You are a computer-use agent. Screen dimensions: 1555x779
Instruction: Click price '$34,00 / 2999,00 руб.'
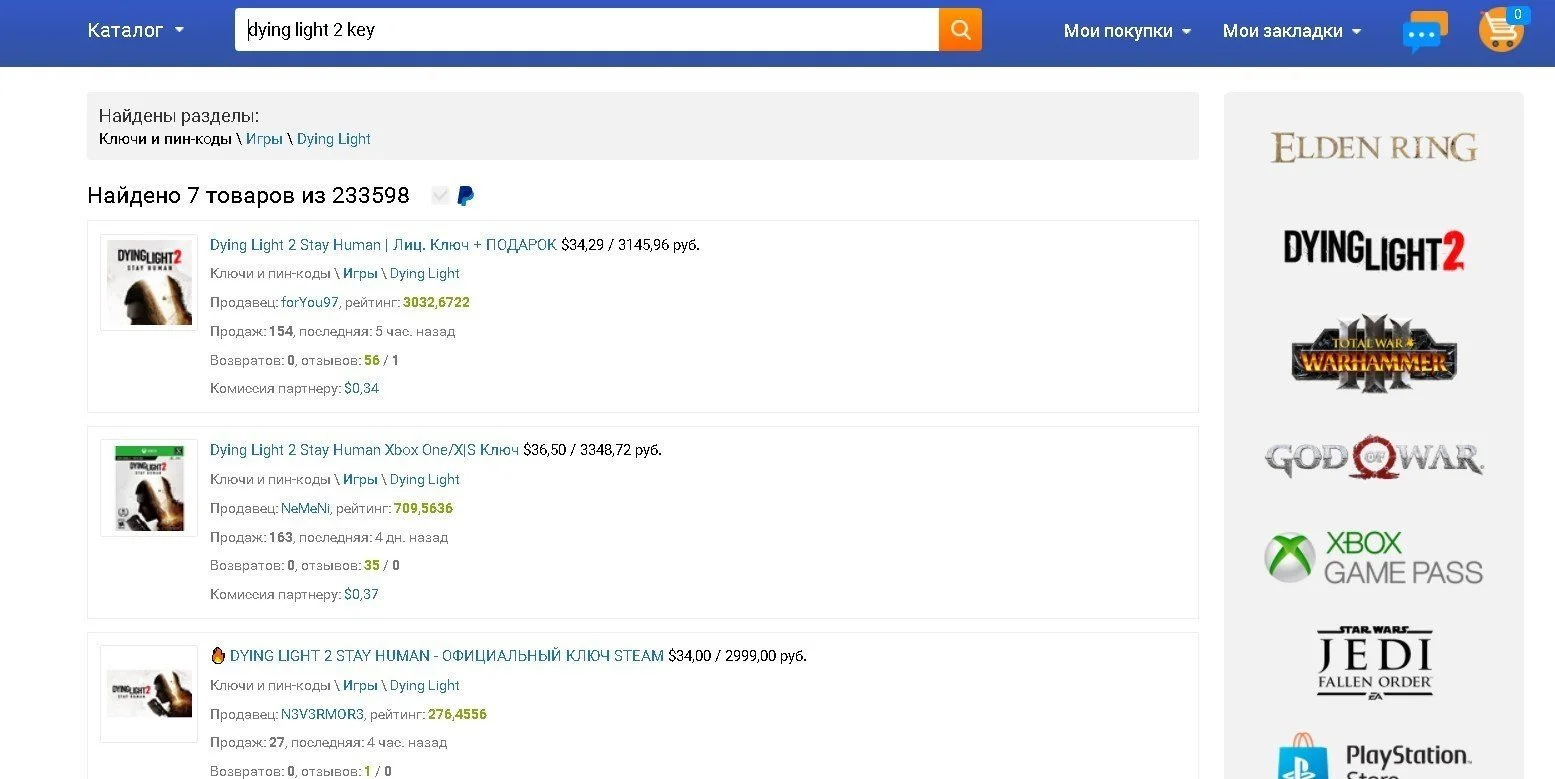[x=737, y=656]
